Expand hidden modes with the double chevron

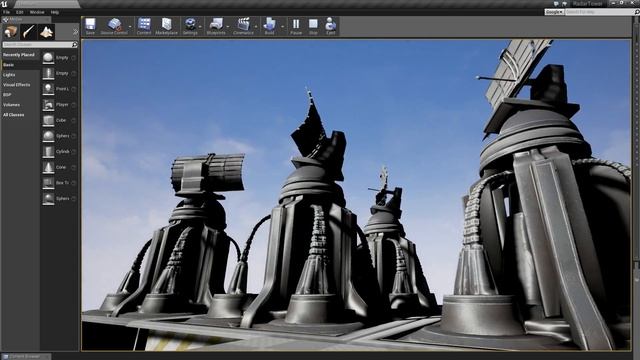pos(75,32)
